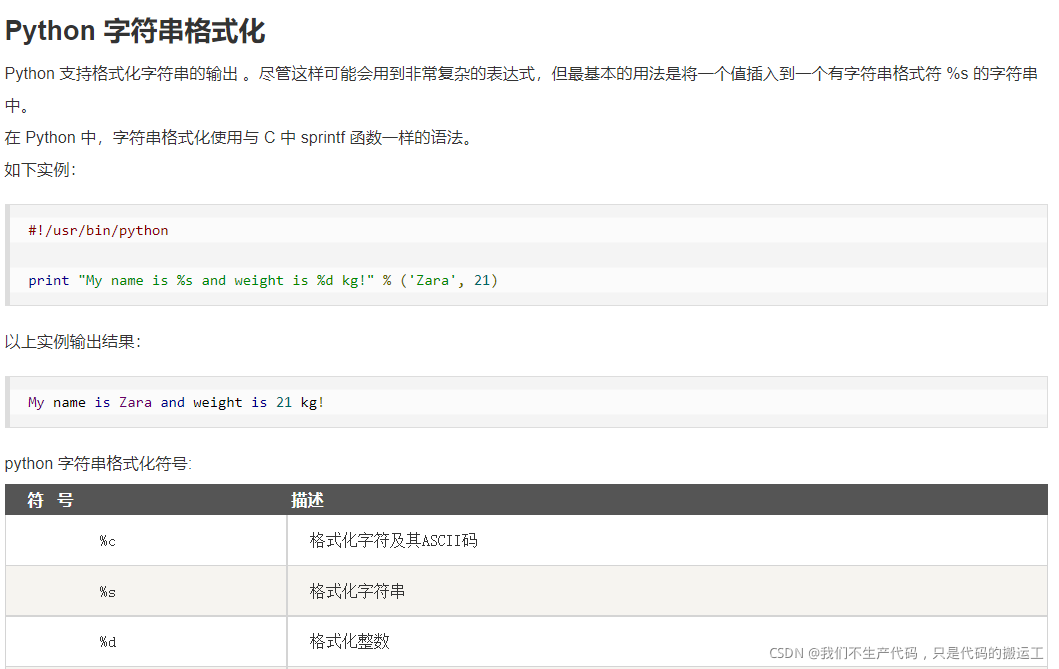
Task: Click the shebang line '#!/usr/bin/python'
Action: pos(98,230)
